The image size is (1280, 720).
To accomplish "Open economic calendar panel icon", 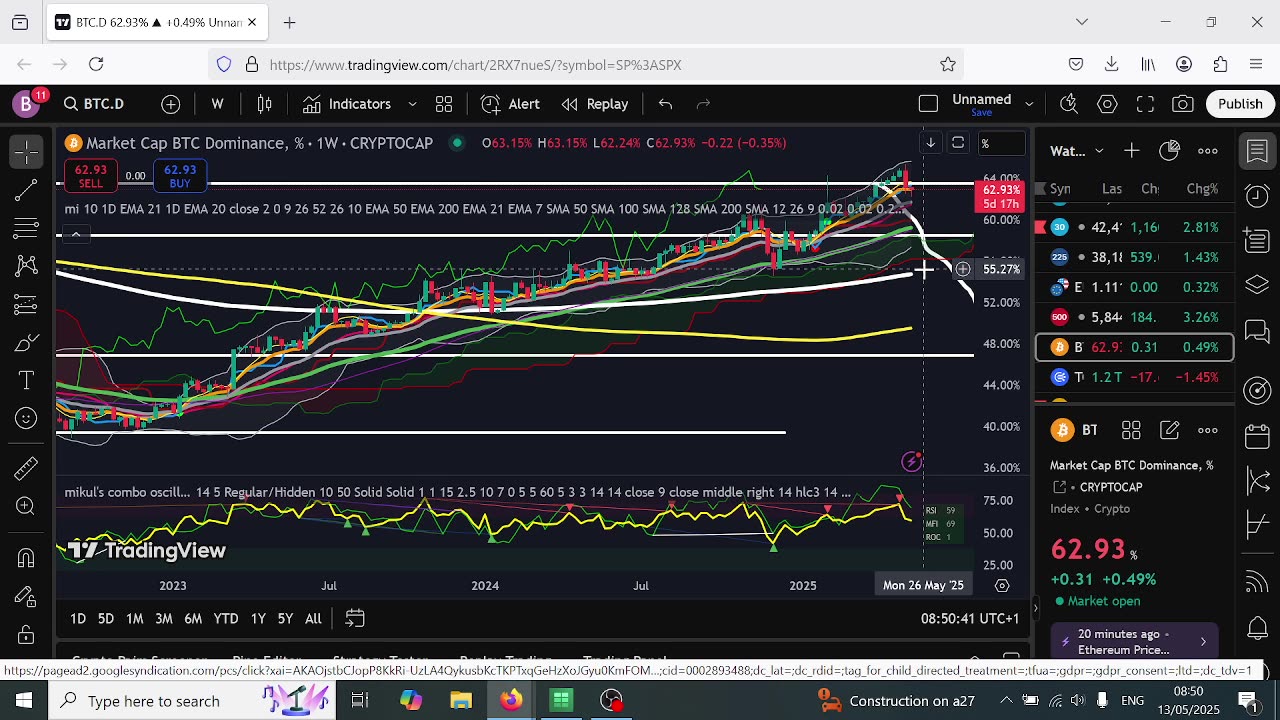I will (1258, 437).
